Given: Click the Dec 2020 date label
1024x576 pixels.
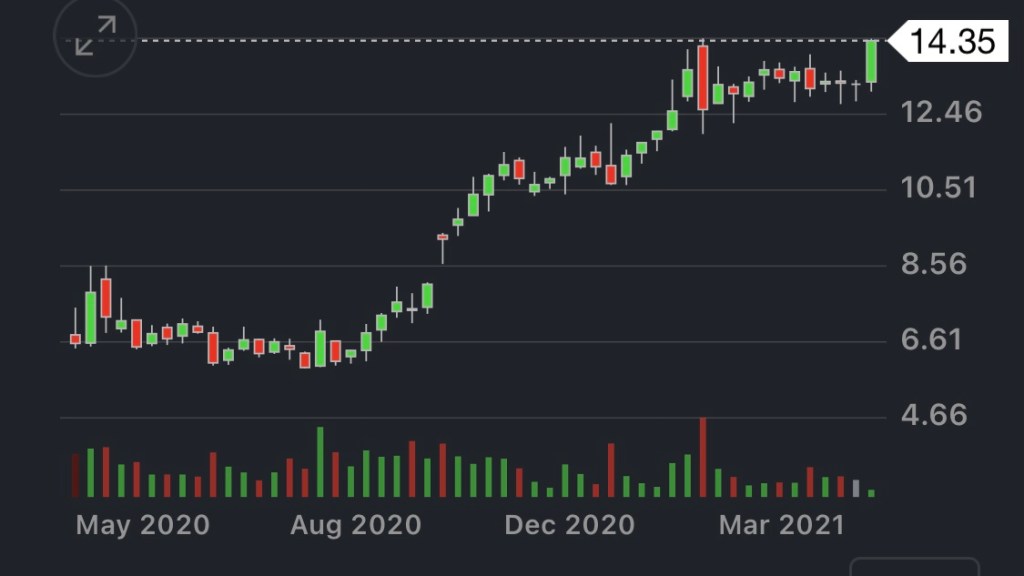Looking at the screenshot, I should 569,525.
